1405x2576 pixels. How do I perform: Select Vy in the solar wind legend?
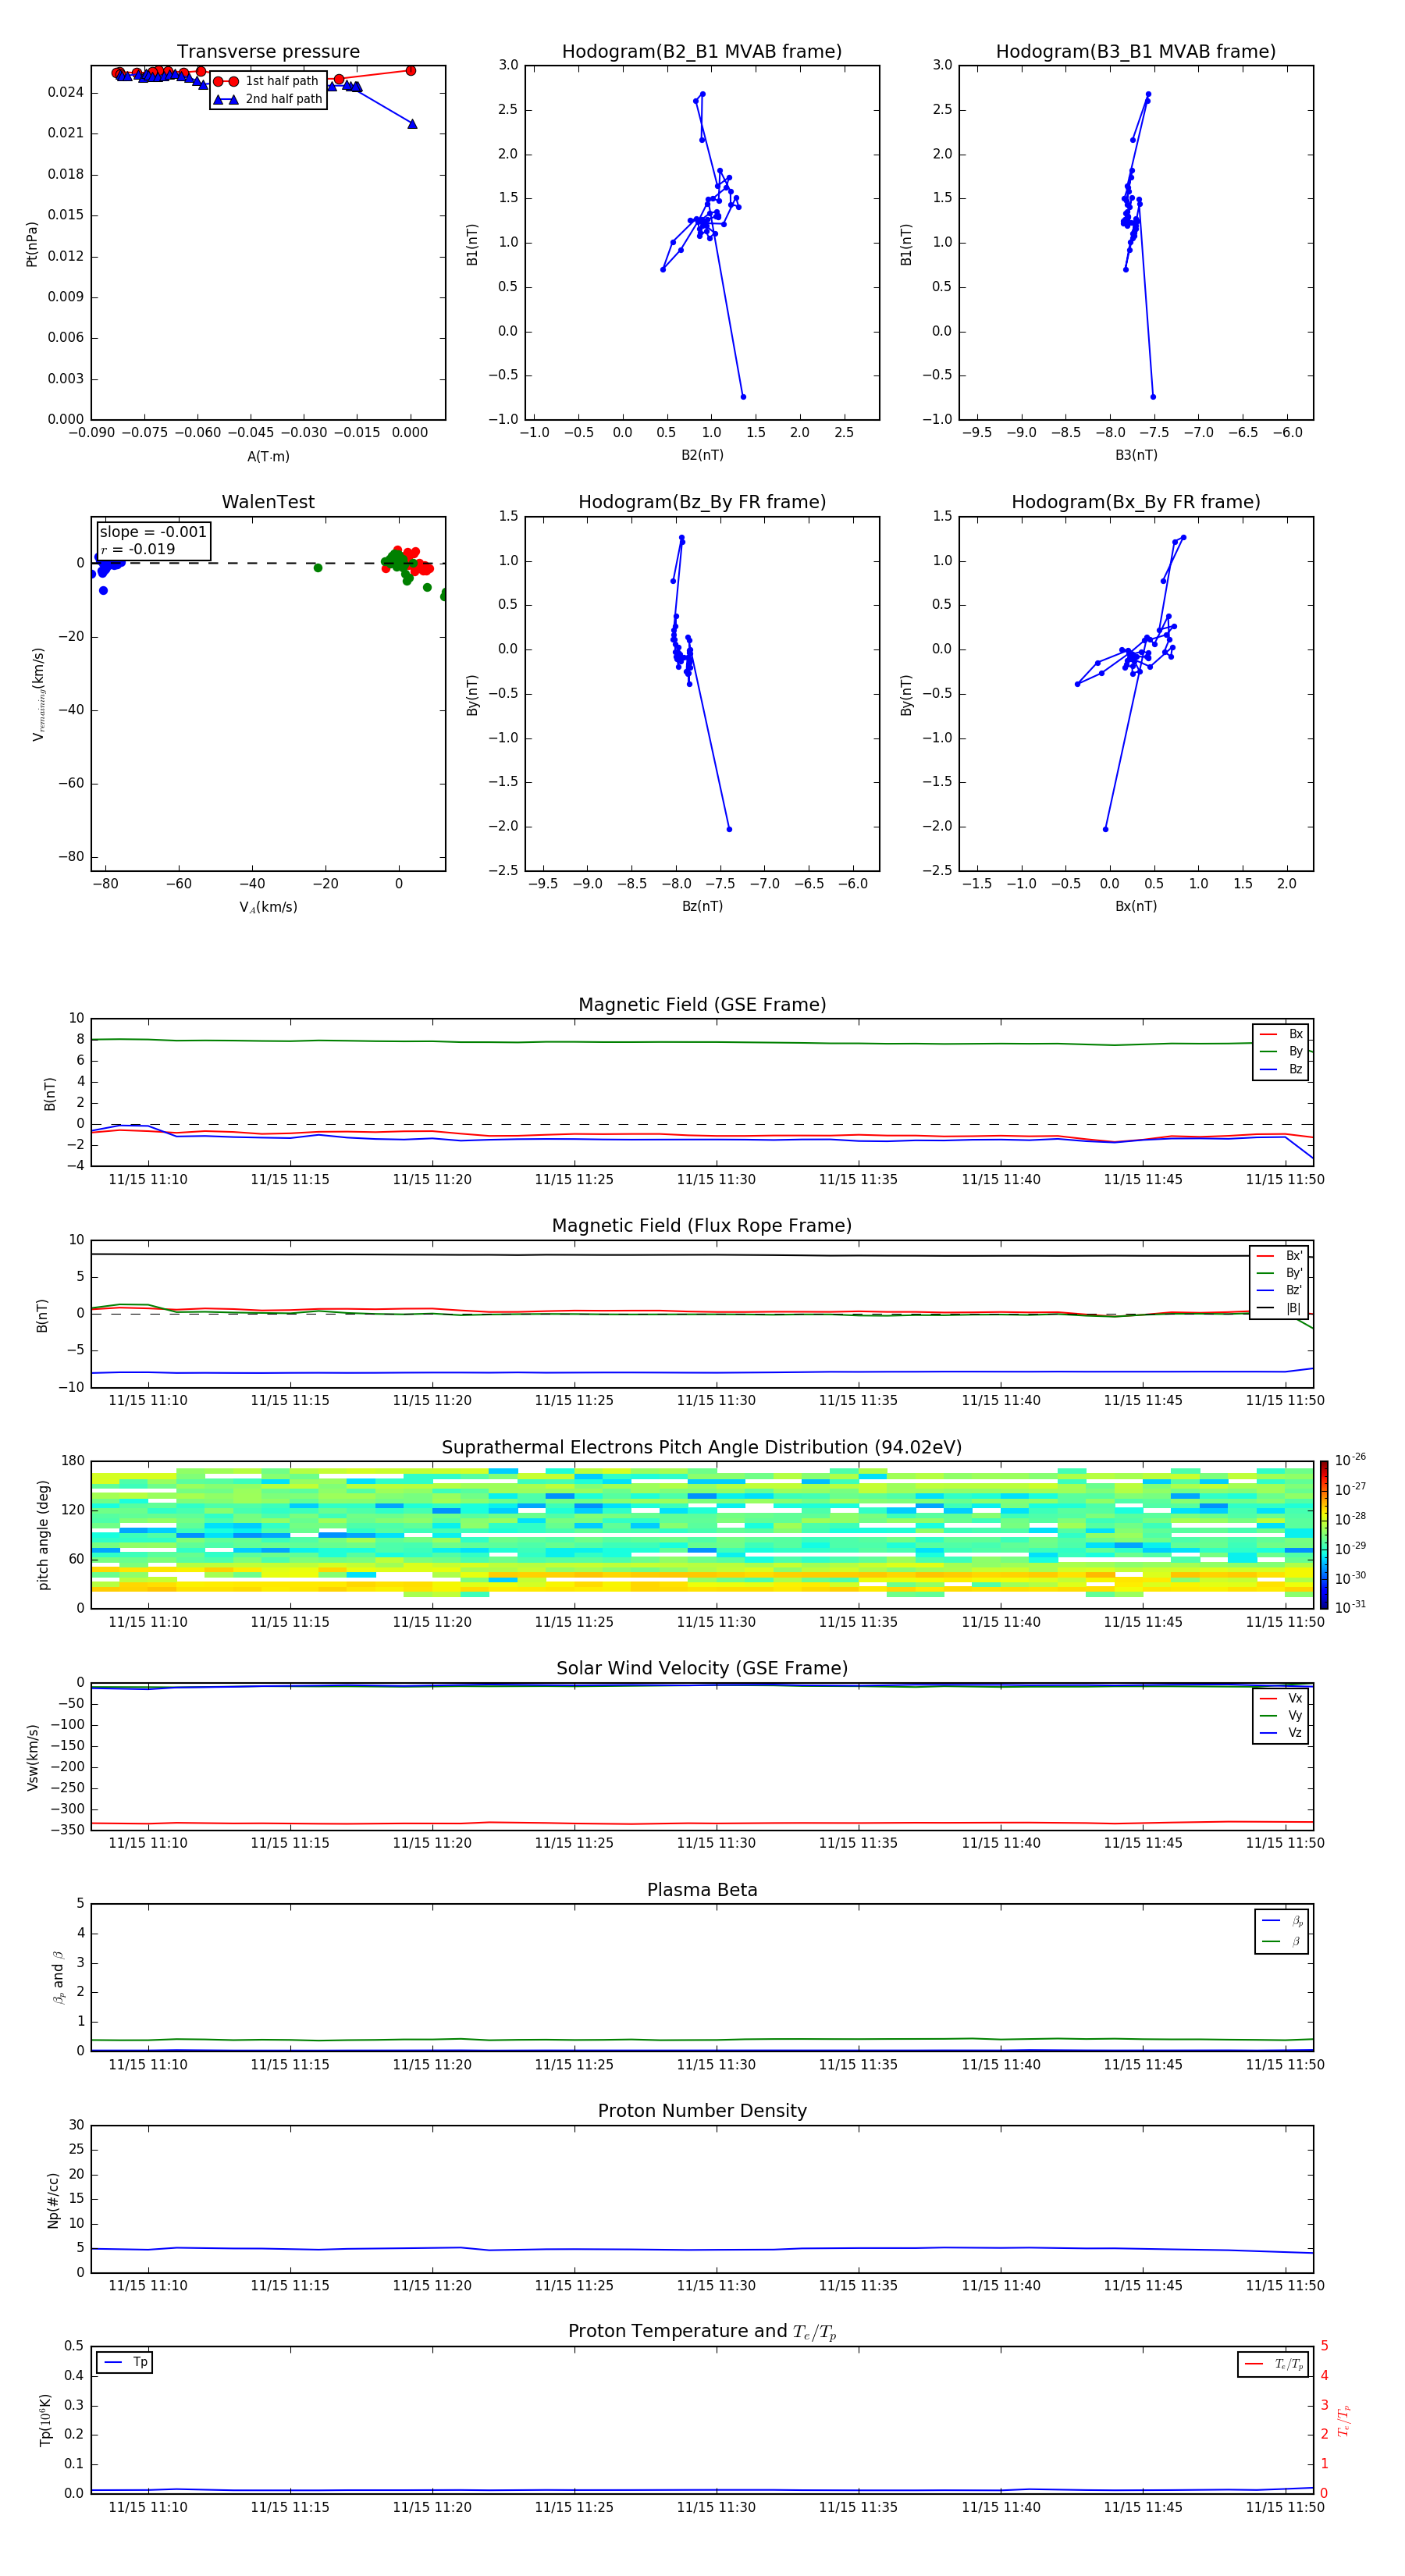1281,1715
